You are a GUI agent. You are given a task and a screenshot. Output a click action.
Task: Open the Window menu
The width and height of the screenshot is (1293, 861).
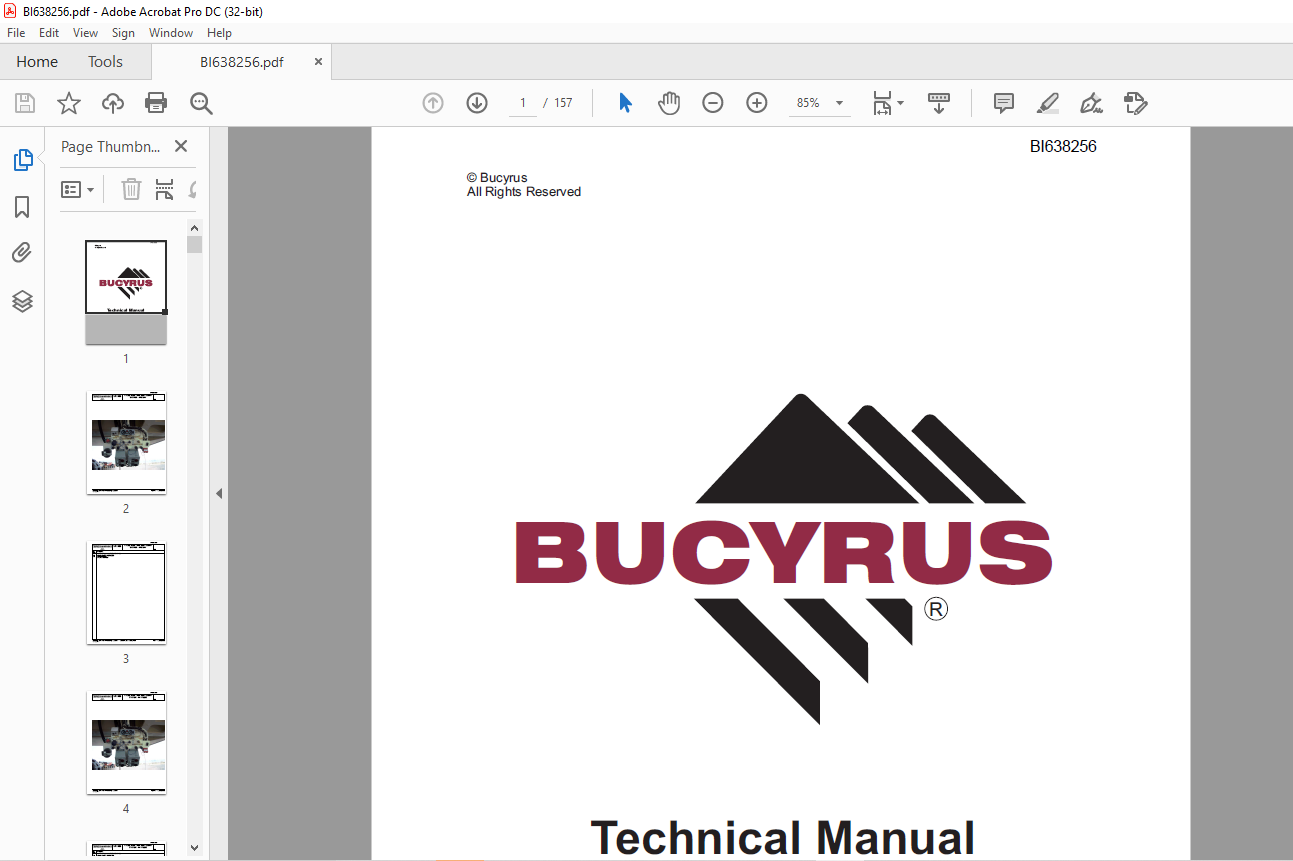point(171,33)
